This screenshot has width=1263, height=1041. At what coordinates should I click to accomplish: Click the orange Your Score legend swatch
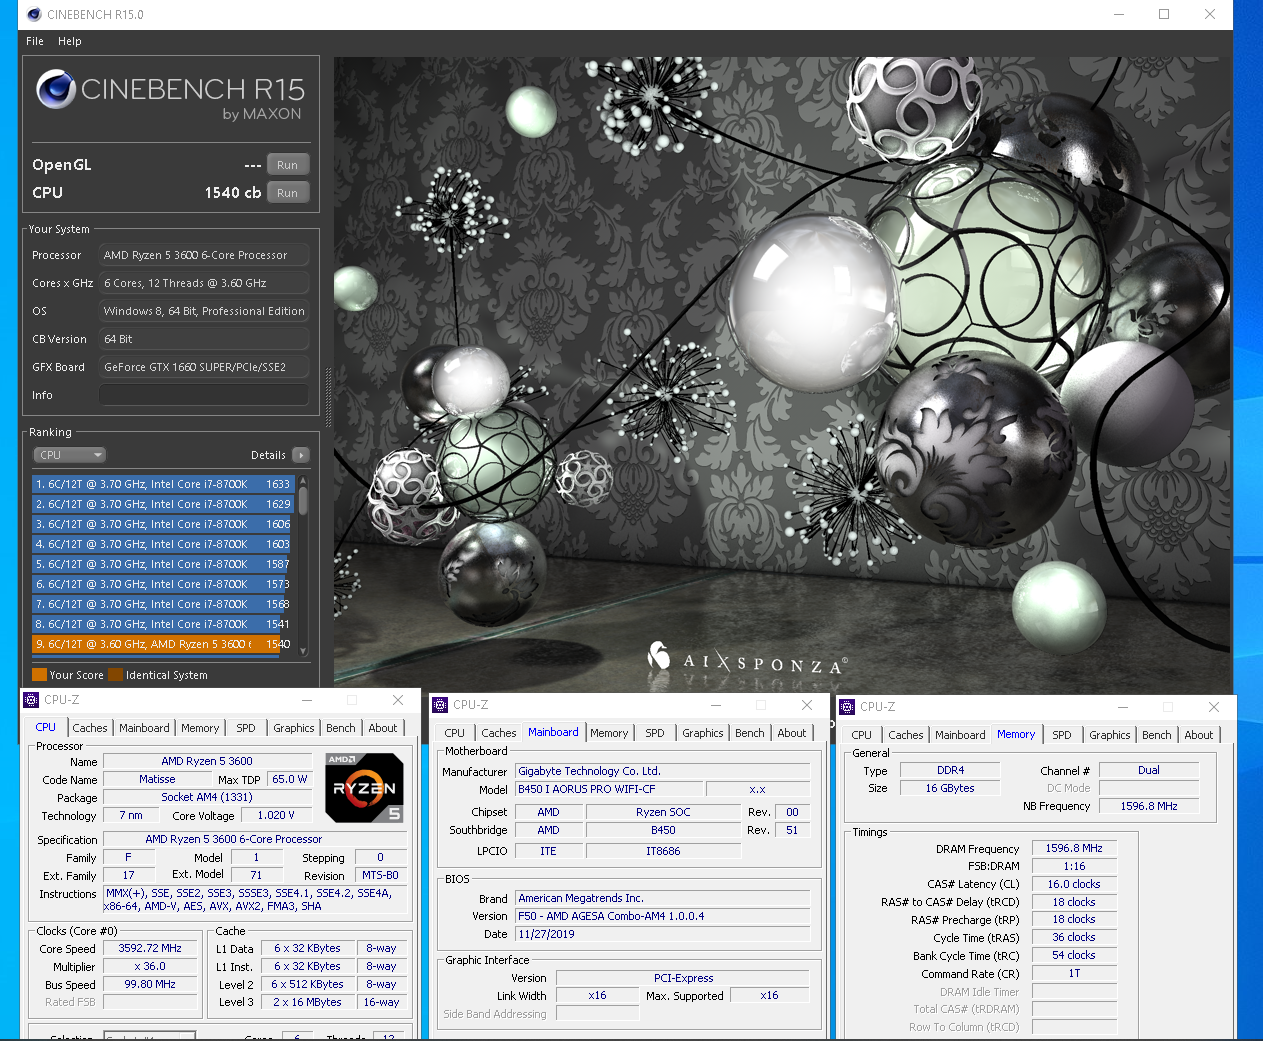(39, 675)
